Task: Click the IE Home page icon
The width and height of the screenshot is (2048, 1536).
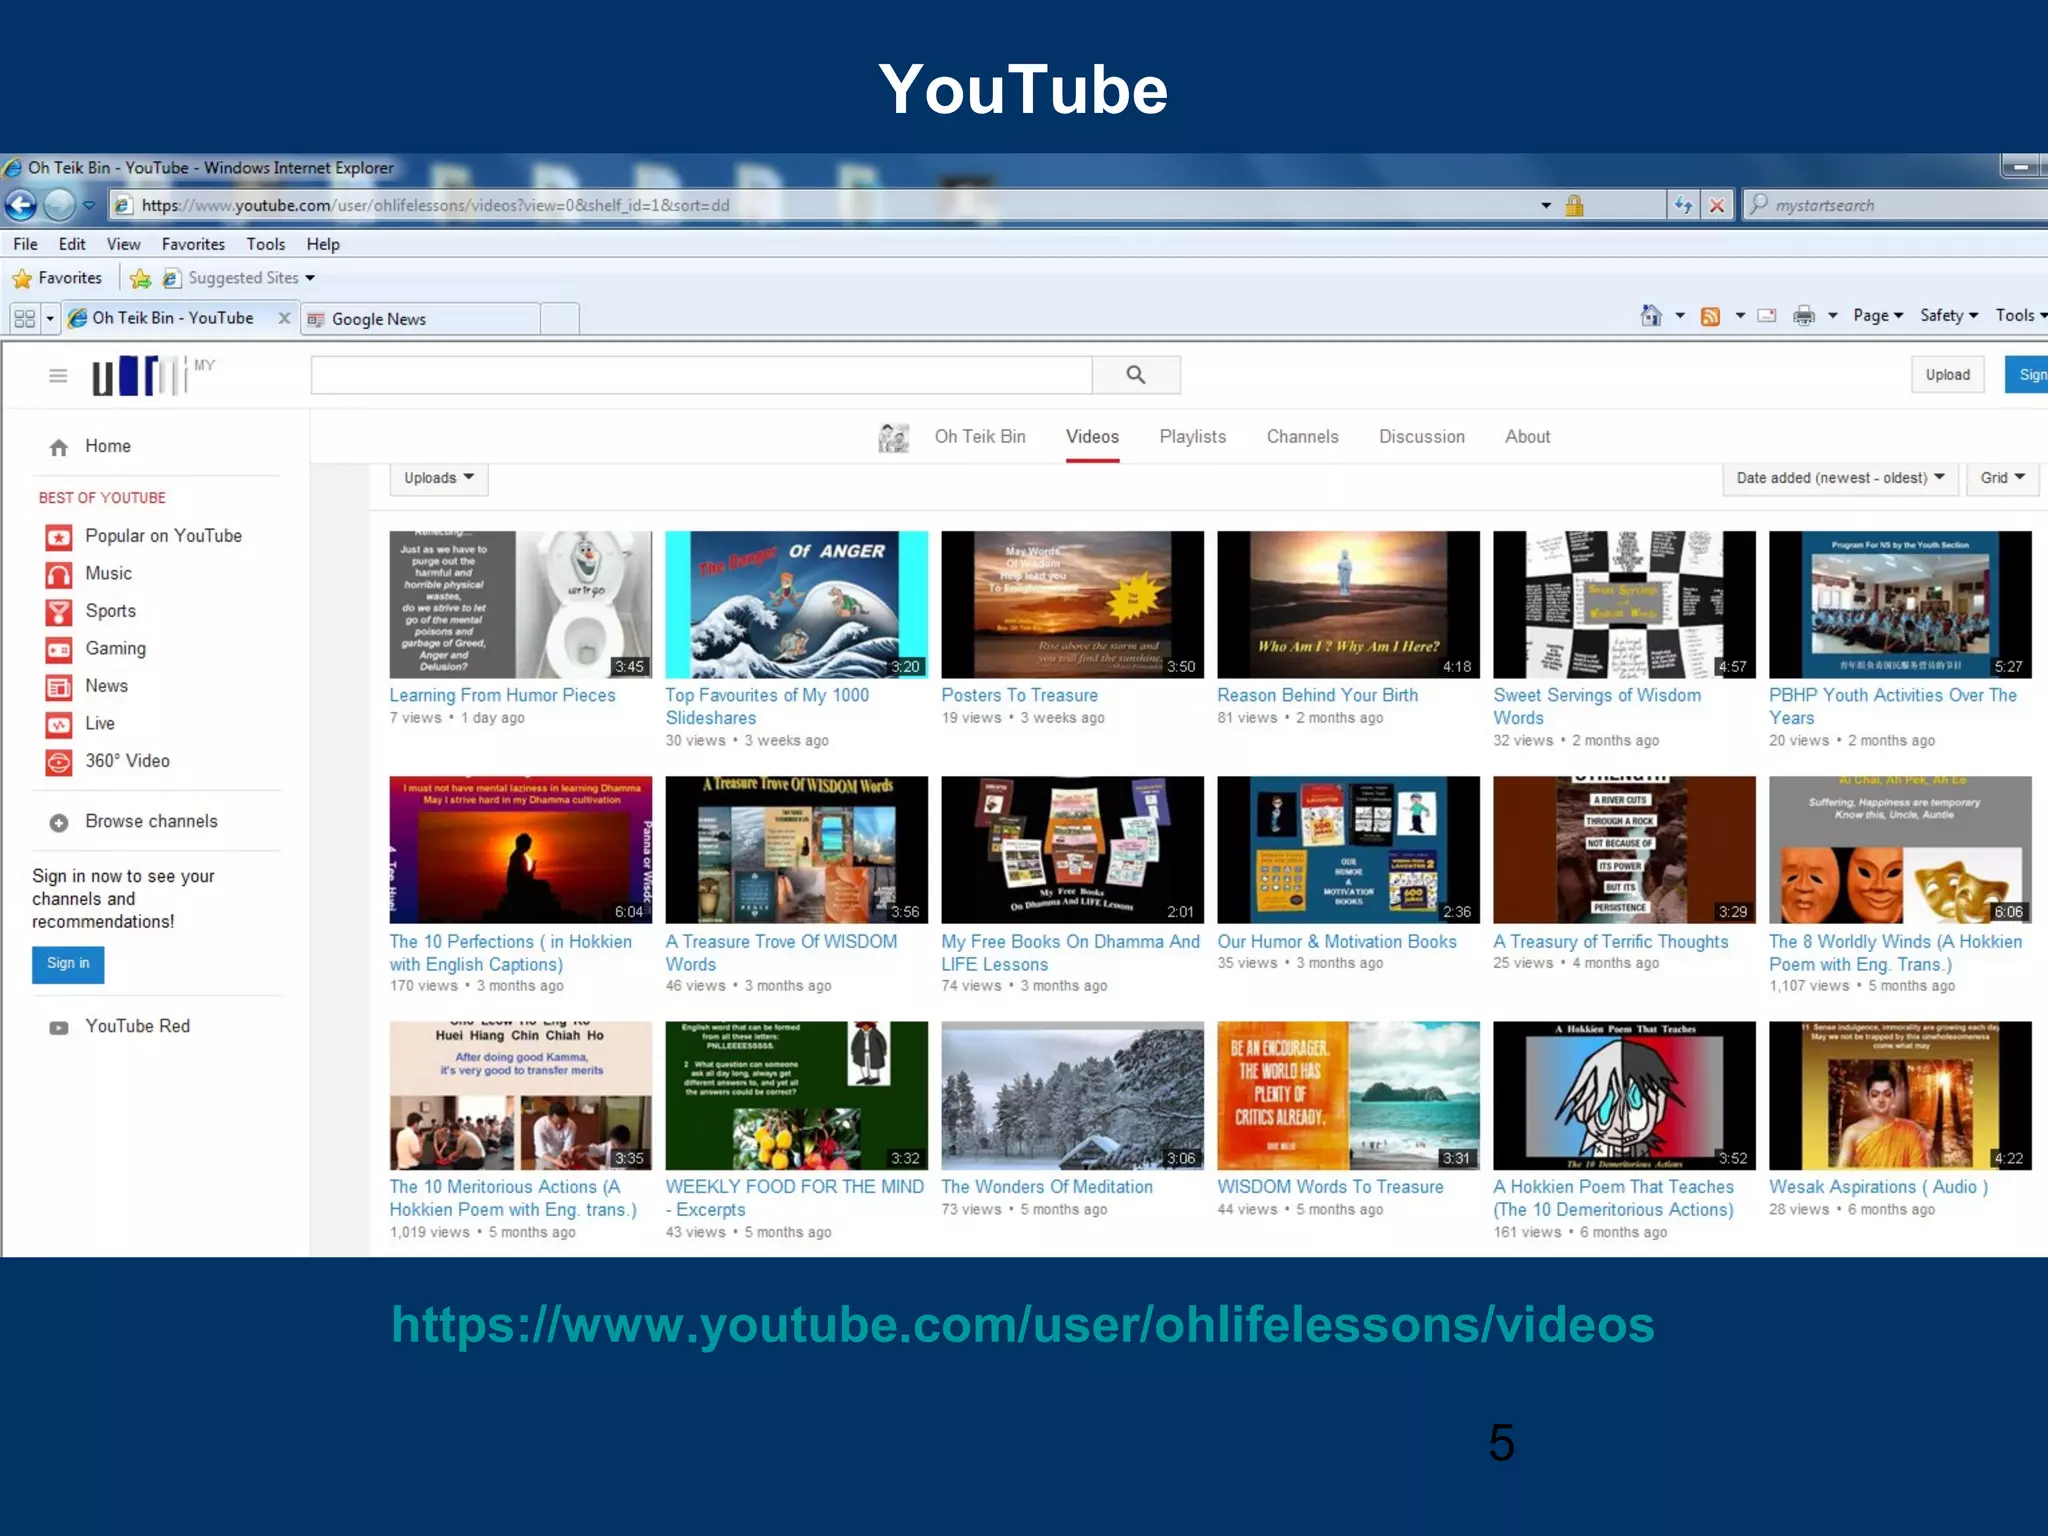Action: (x=1651, y=316)
